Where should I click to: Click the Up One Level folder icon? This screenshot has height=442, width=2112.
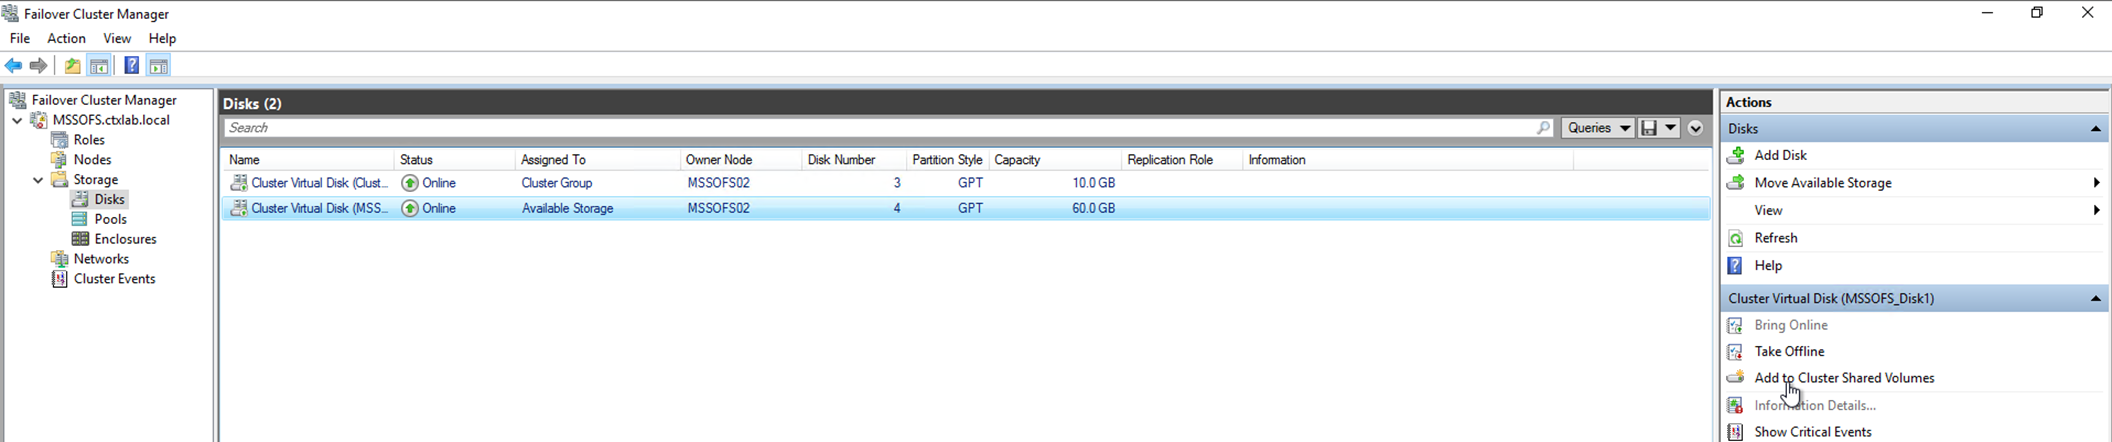72,66
